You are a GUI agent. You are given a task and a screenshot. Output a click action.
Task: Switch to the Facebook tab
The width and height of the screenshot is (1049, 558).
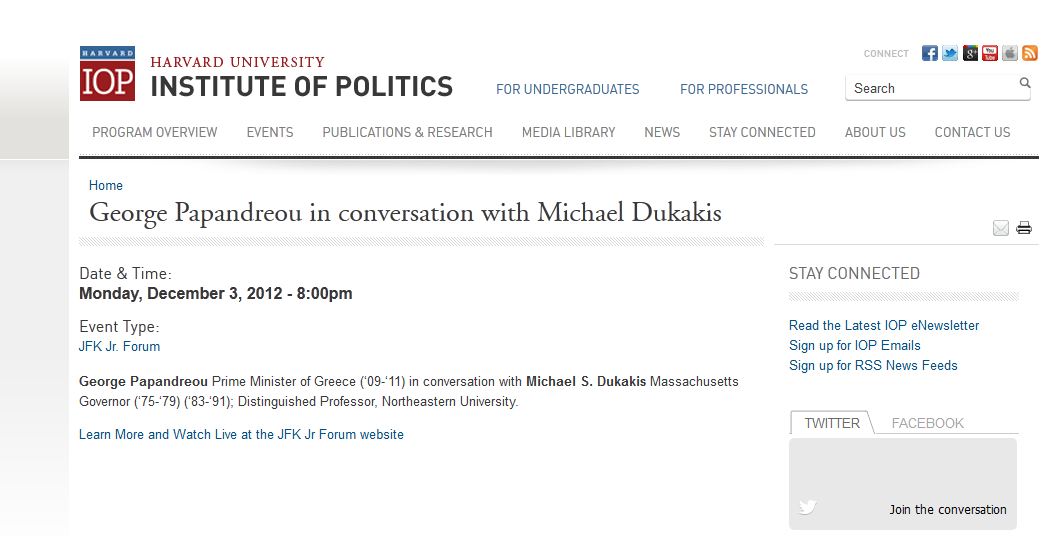tap(927, 423)
